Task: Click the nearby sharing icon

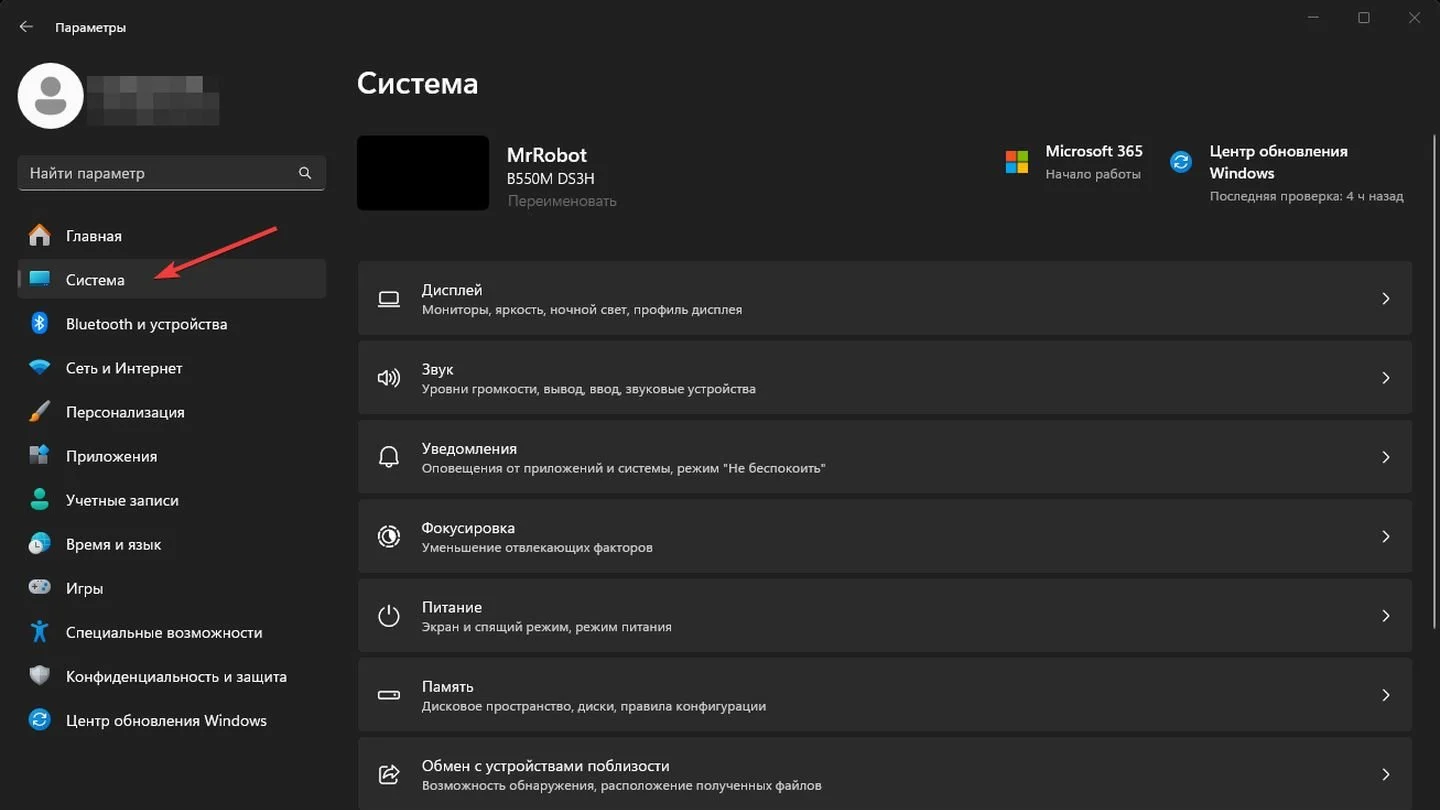Action: pyautogui.click(x=389, y=774)
